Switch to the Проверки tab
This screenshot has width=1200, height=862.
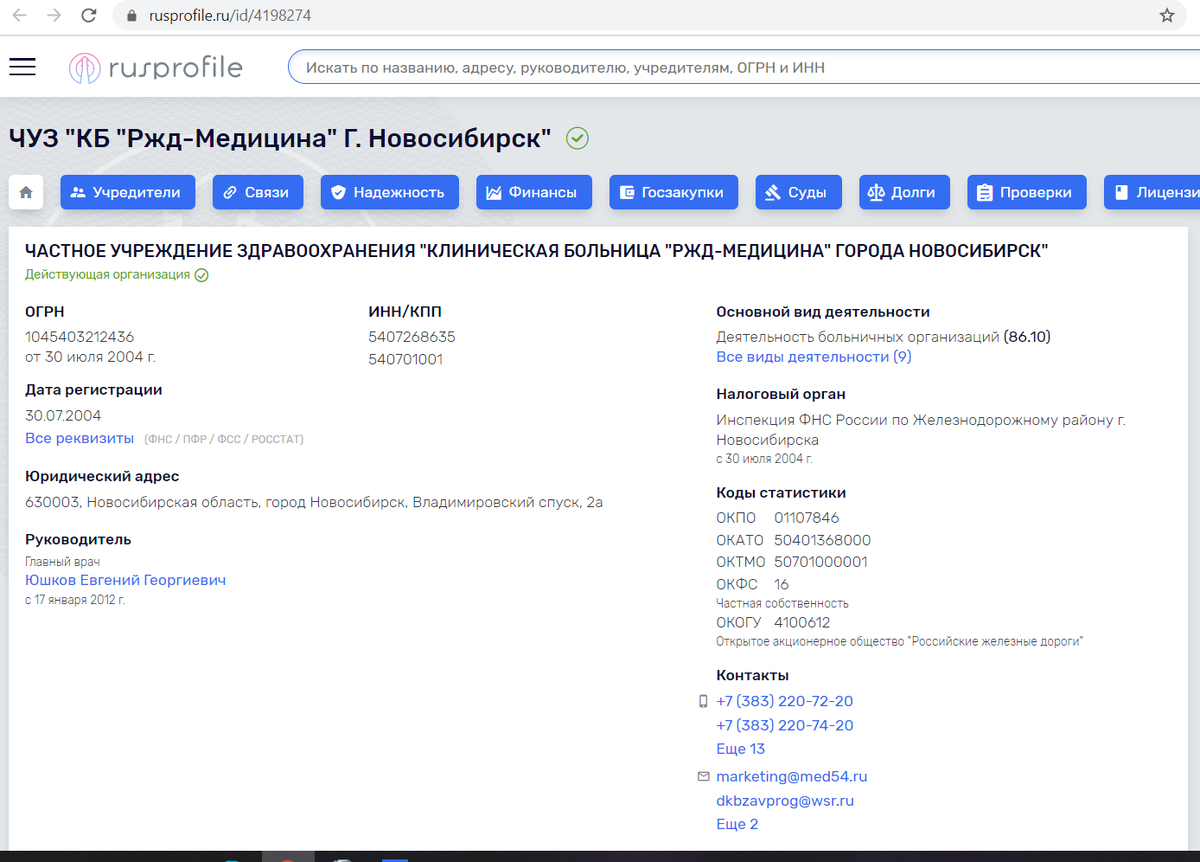pos(1026,192)
